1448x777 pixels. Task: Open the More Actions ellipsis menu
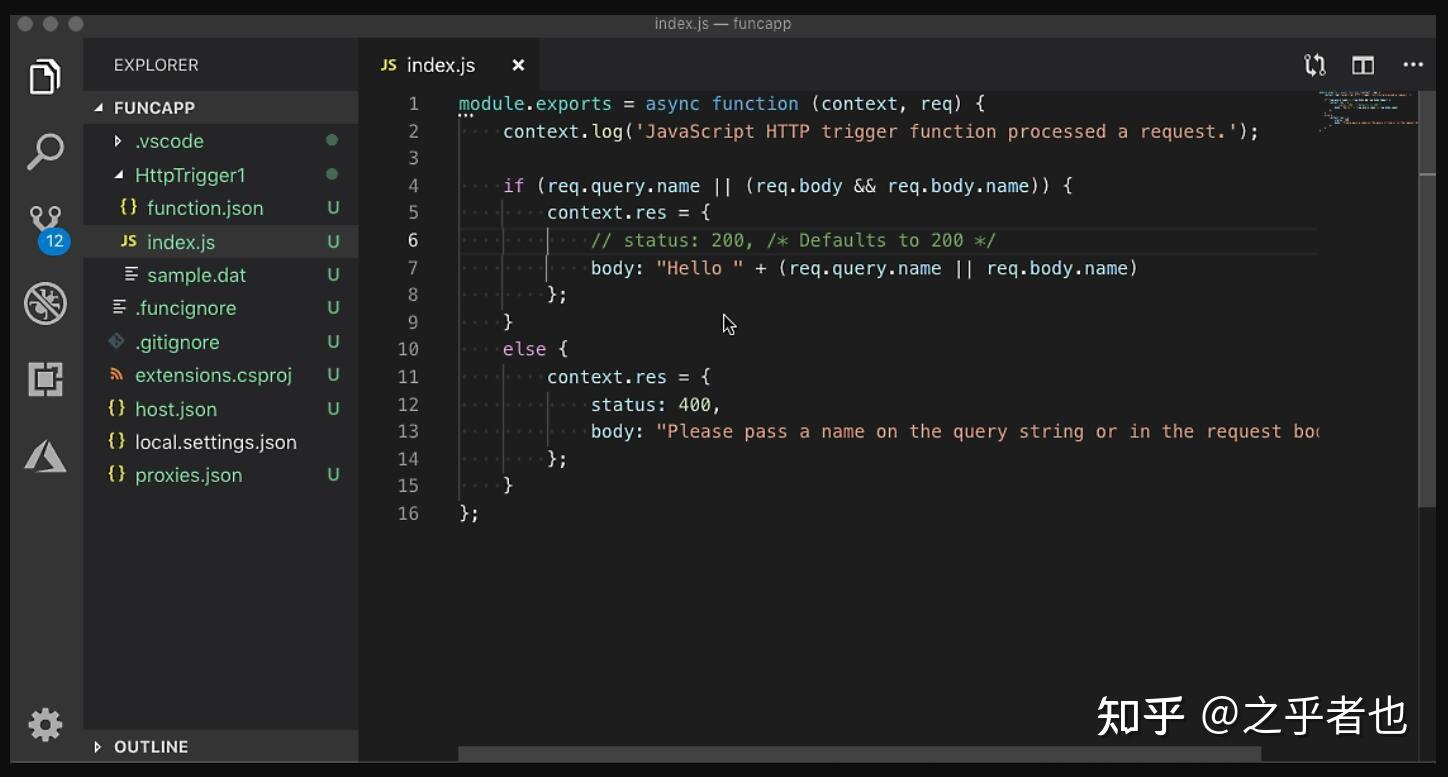pyautogui.click(x=1413, y=65)
